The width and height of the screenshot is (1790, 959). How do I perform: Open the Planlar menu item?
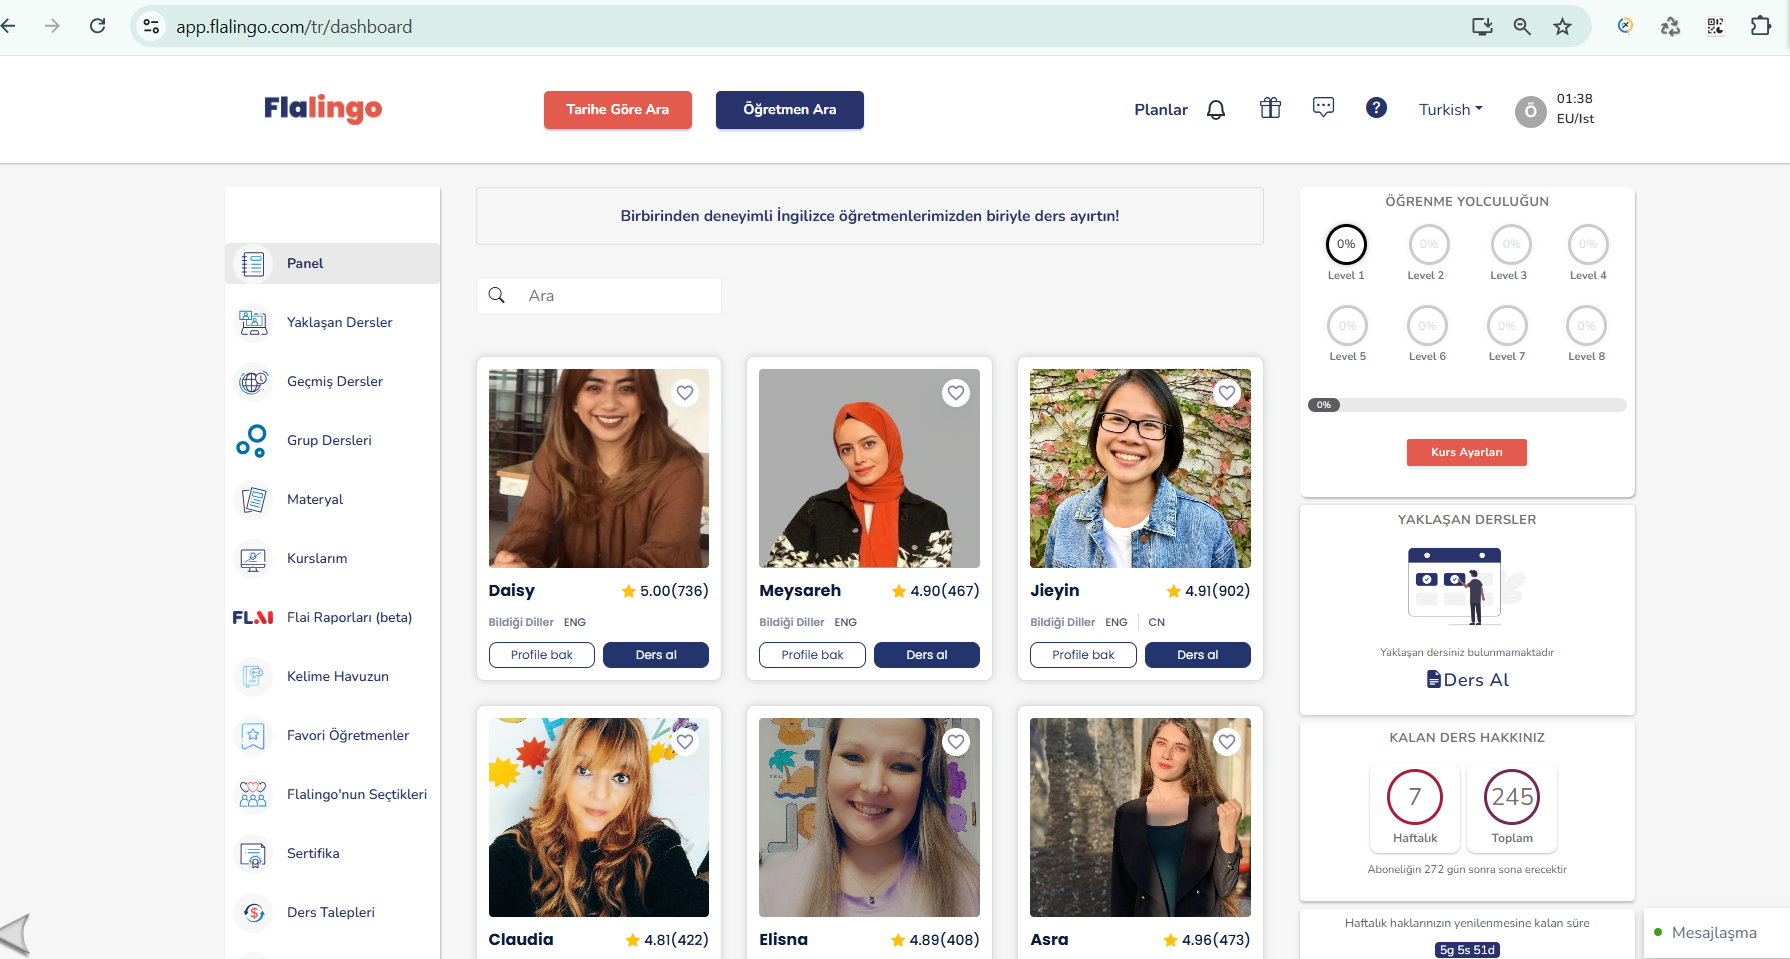[1161, 109]
